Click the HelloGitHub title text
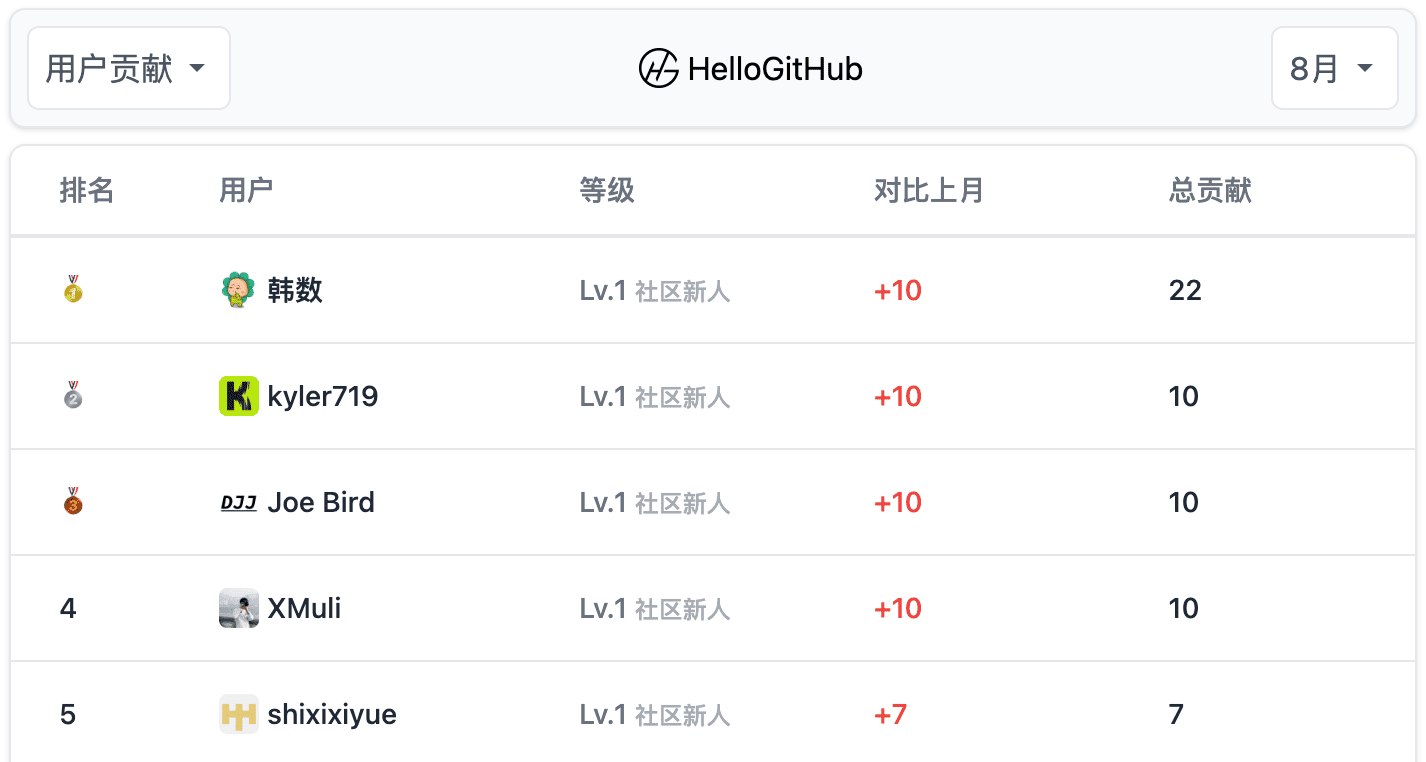The width and height of the screenshot is (1426, 762). click(775, 69)
